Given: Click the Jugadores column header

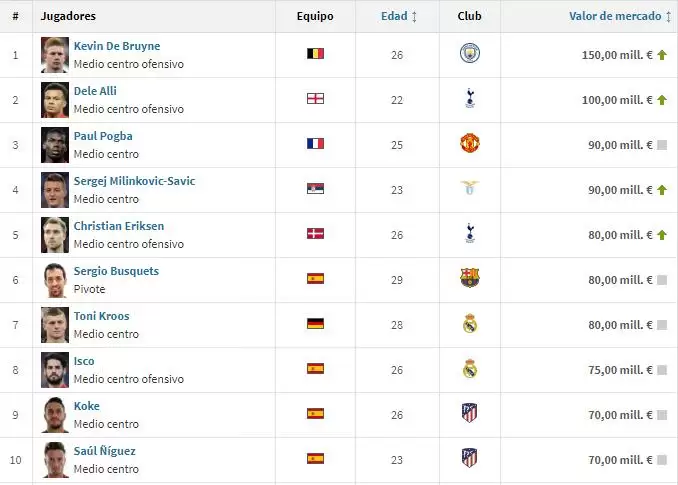Looking at the screenshot, I should [68, 16].
